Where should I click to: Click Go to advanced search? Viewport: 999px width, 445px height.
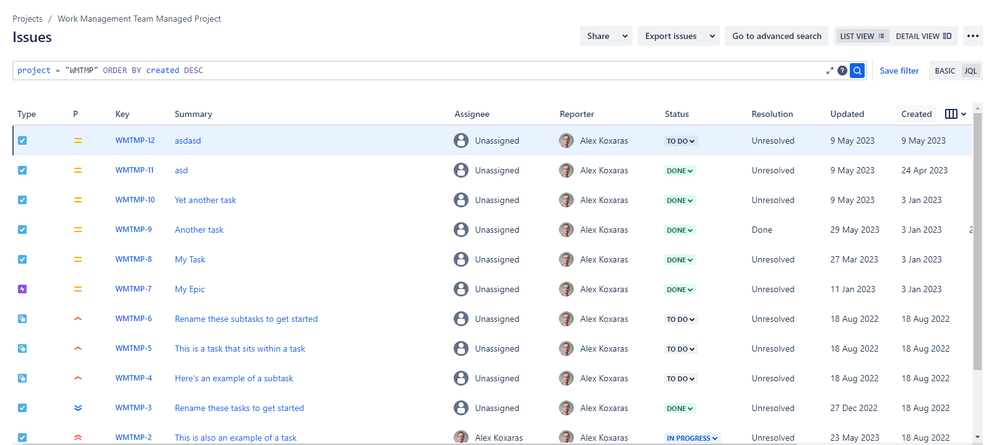pos(777,36)
